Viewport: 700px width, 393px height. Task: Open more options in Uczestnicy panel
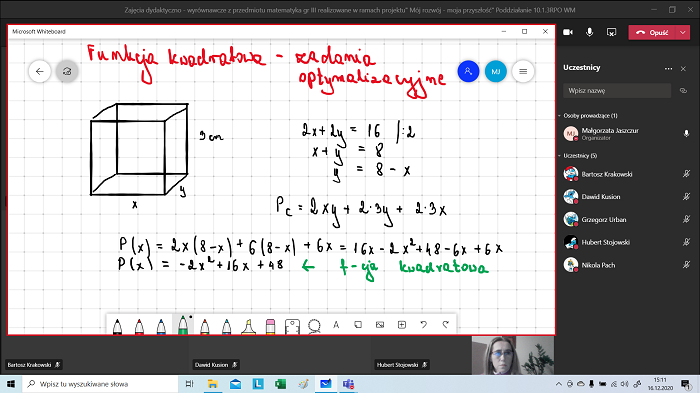[x=668, y=68]
